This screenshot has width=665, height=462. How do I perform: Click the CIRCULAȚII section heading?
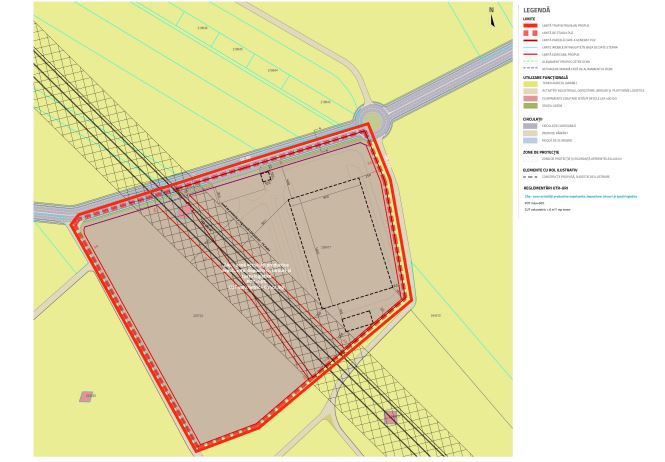tap(534, 118)
